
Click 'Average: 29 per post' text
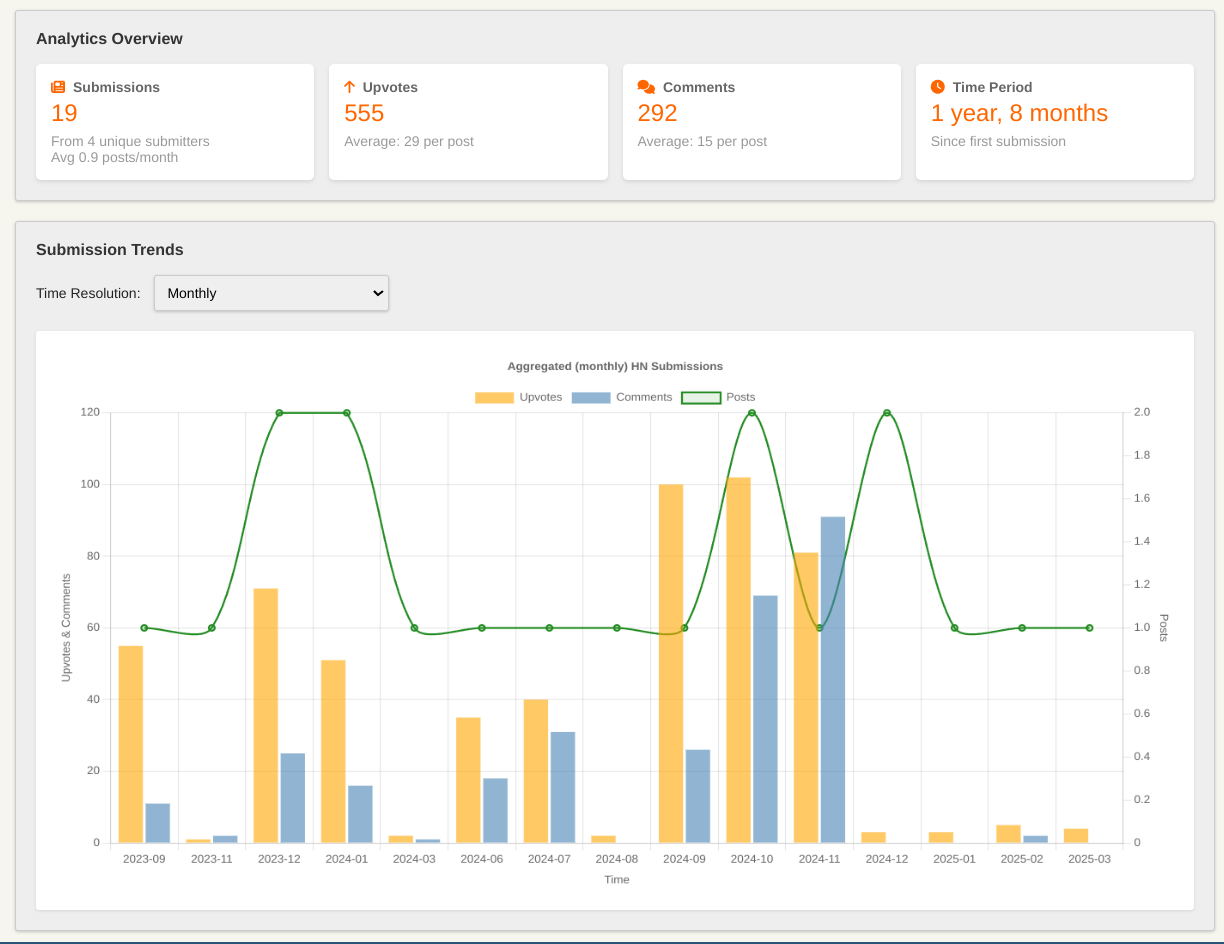[409, 141]
